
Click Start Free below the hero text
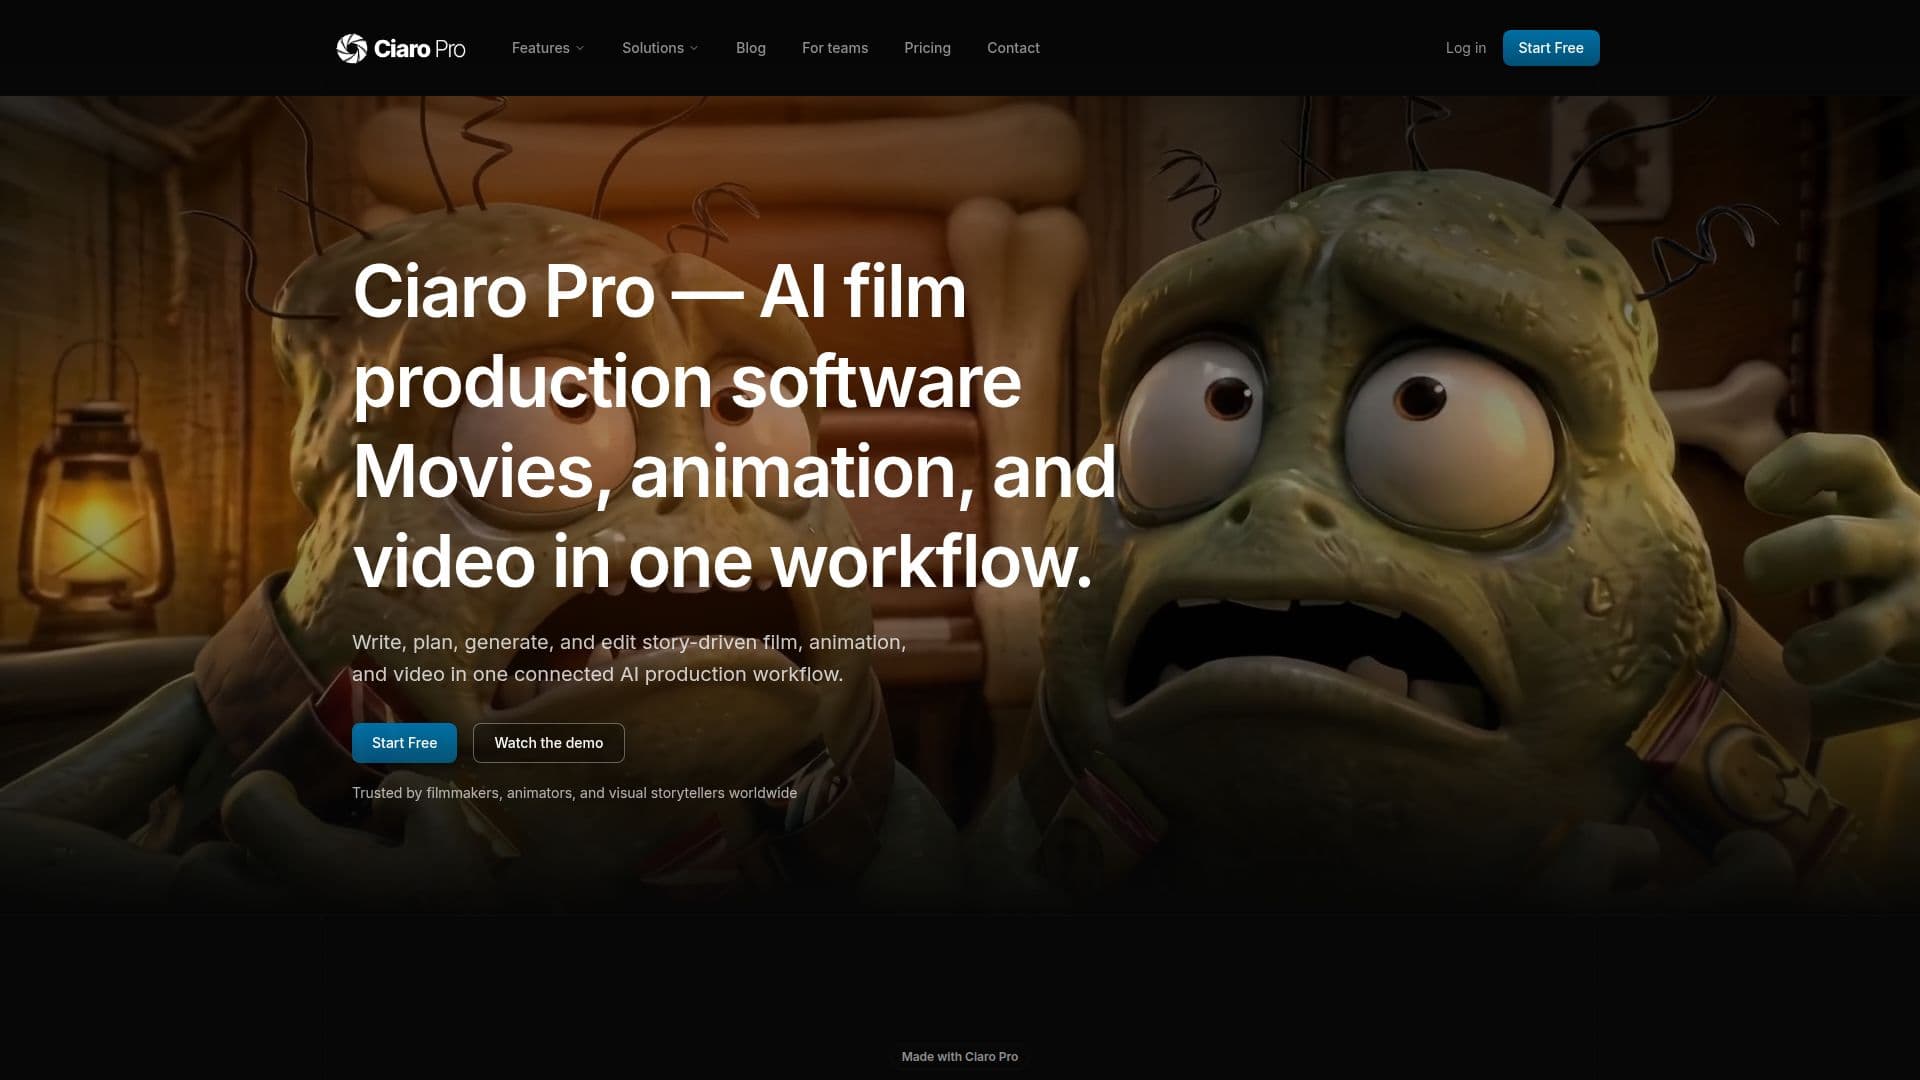click(x=404, y=743)
